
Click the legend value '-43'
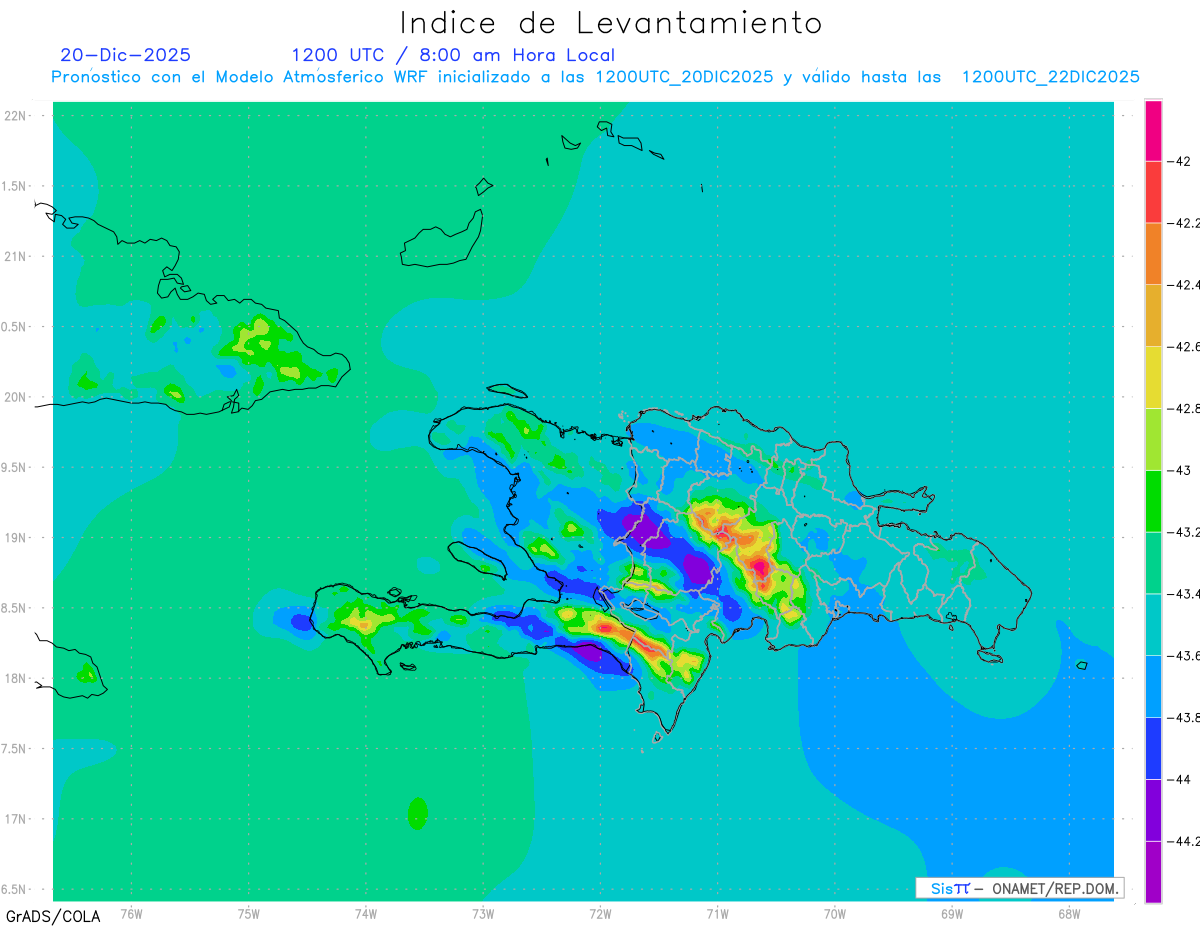coord(1180,470)
